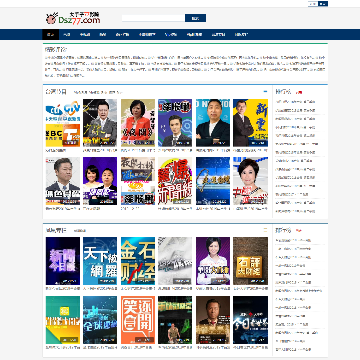Click the small blue list icon in first section header
This screenshot has width=360, height=360.
265,91
